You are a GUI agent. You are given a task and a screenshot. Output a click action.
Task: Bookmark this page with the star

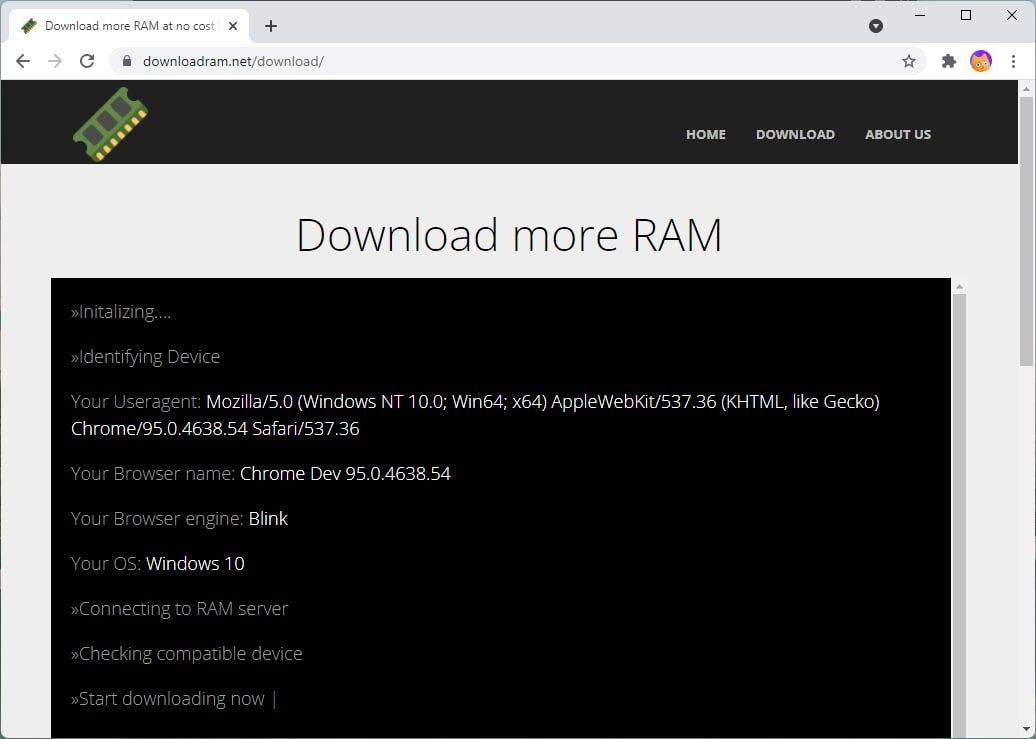point(908,61)
